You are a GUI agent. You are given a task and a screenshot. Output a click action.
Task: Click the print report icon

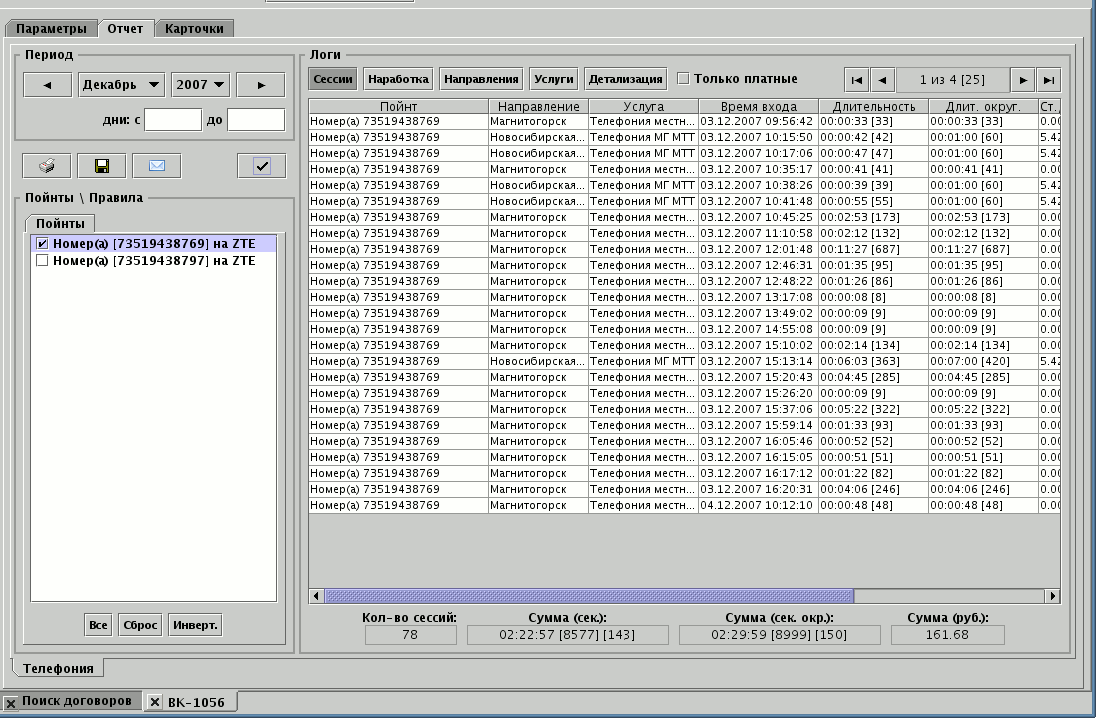pyautogui.click(x=47, y=166)
